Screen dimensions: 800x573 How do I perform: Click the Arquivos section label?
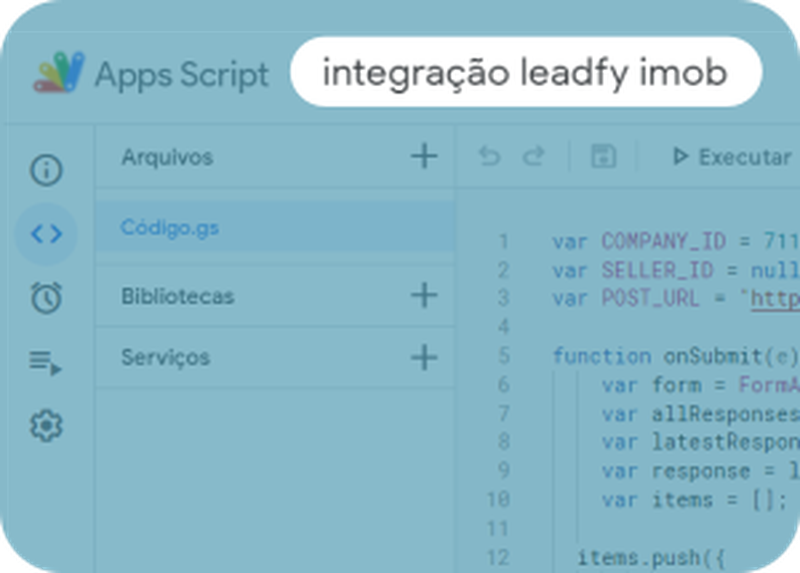click(x=167, y=157)
